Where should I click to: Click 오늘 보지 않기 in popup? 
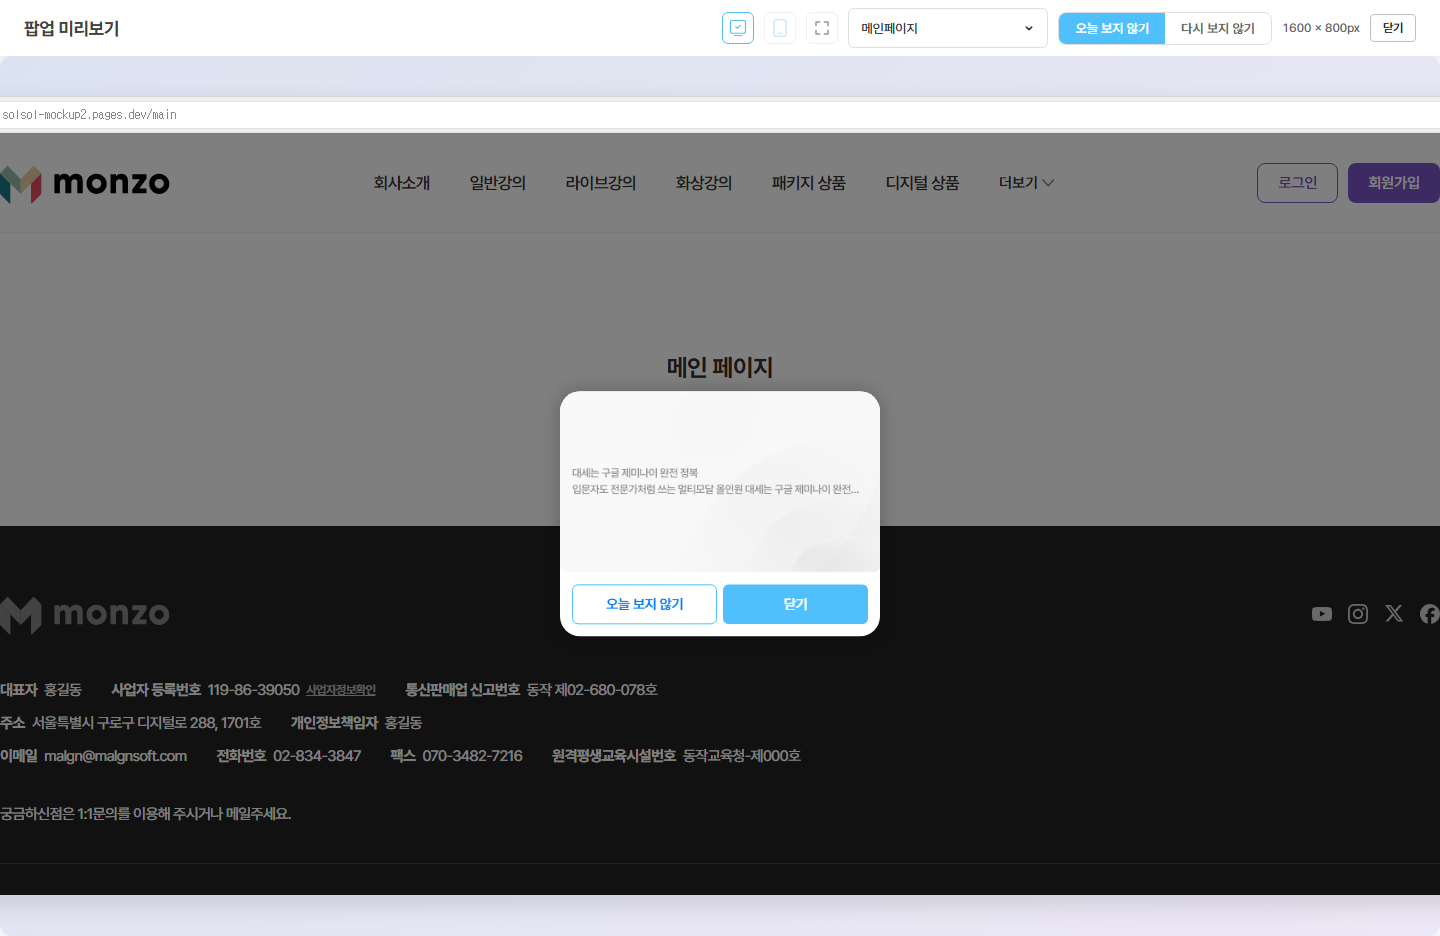[644, 604]
